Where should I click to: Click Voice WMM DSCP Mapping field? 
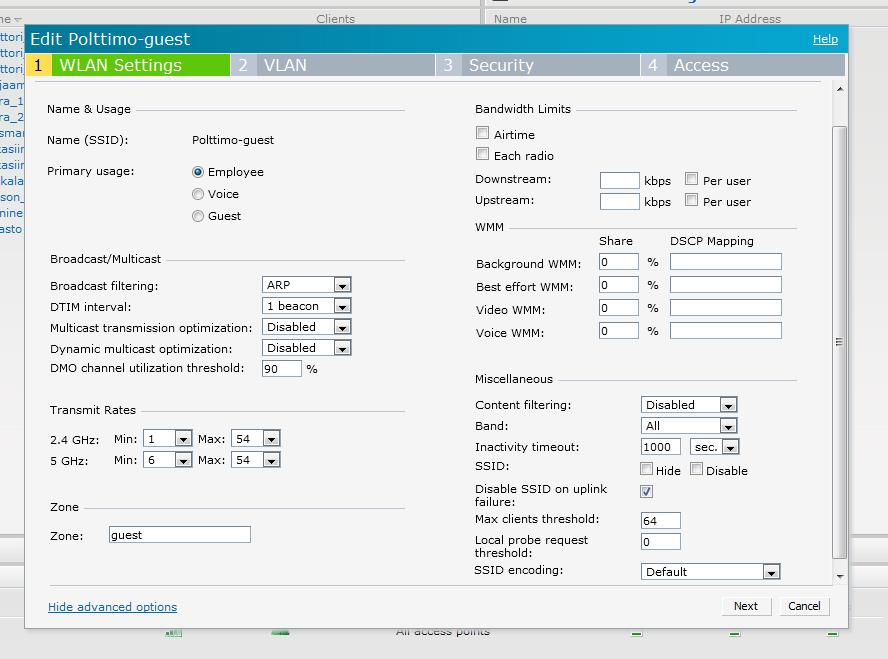coord(726,331)
